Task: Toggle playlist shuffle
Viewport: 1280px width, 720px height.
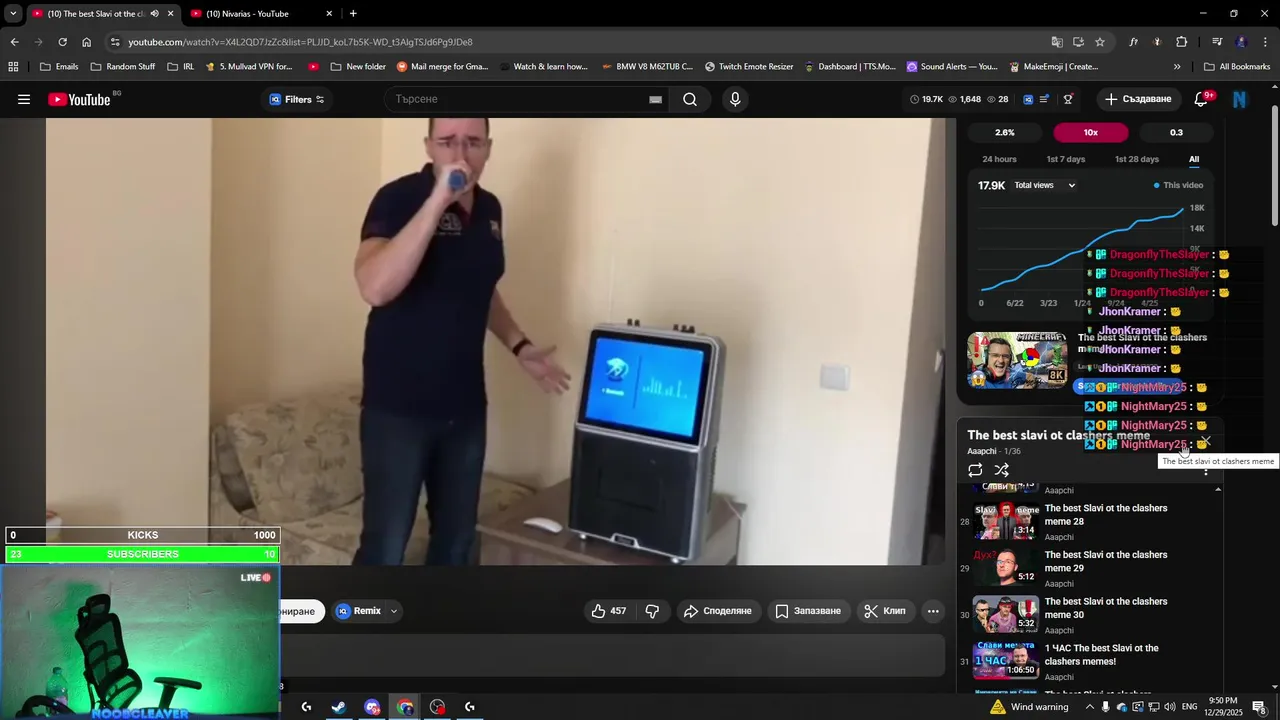Action: coord(1001,470)
